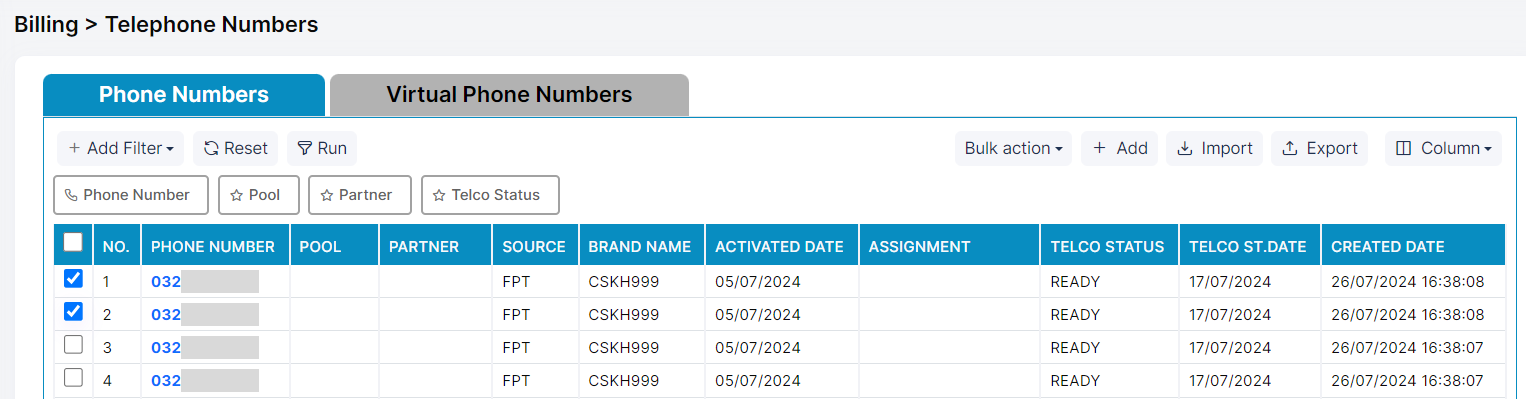Check the row 4 checkbox
This screenshot has height=399, width=1526.
(x=73, y=378)
